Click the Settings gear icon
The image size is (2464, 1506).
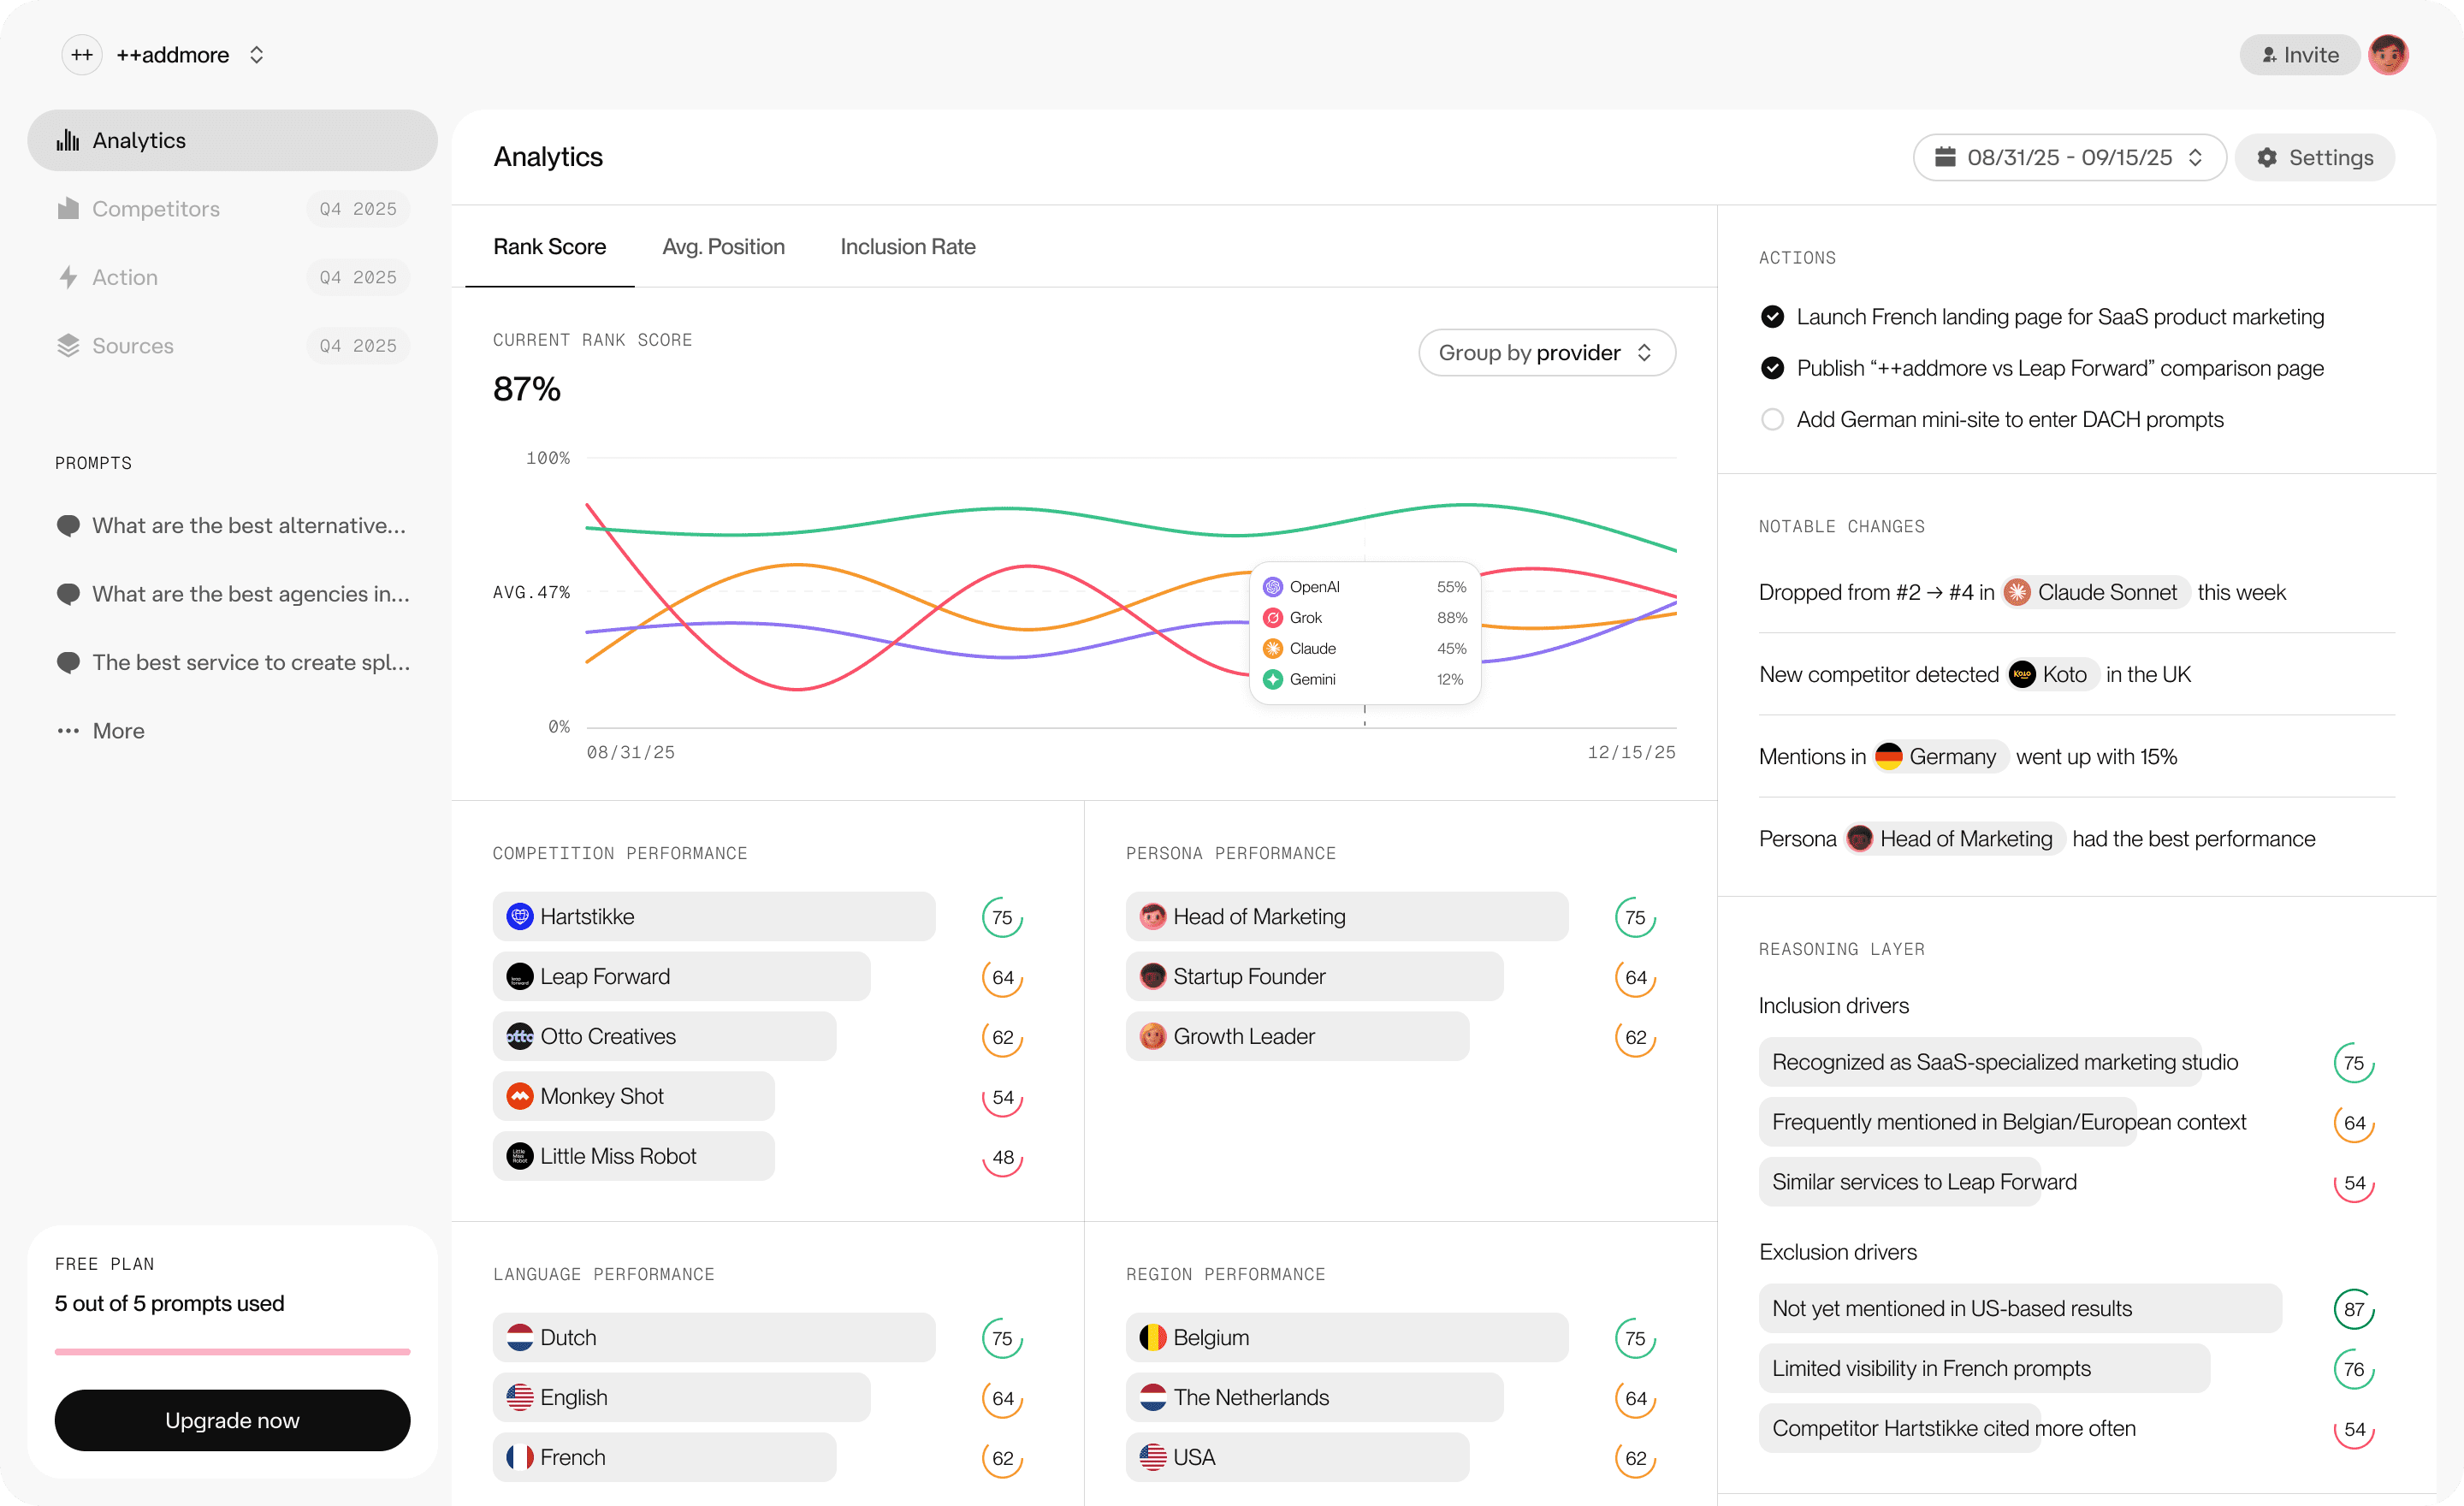2267,157
